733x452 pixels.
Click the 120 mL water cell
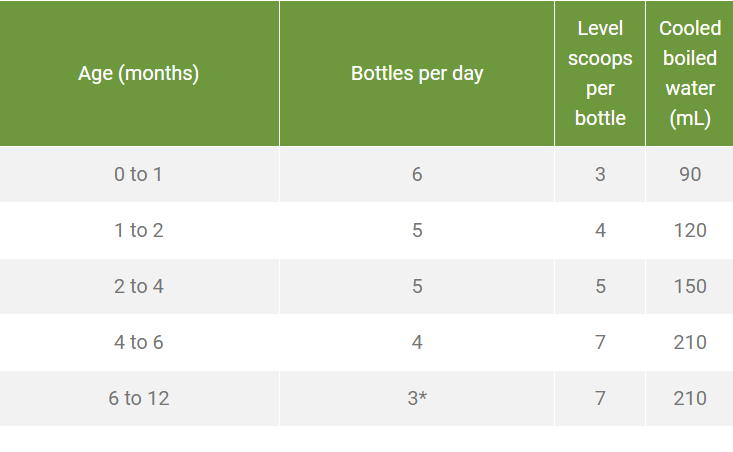(x=690, y=230)
